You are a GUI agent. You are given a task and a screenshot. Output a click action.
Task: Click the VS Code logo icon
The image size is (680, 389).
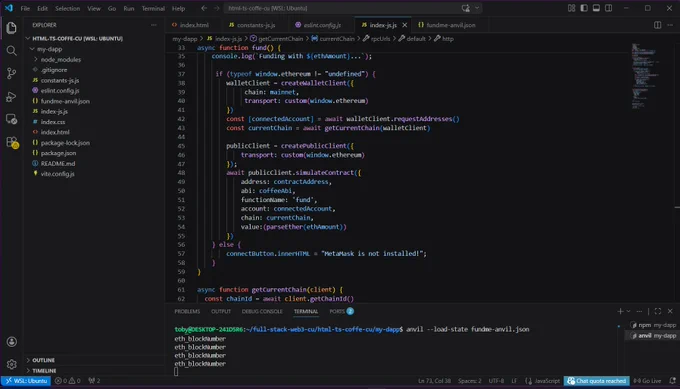9,8
